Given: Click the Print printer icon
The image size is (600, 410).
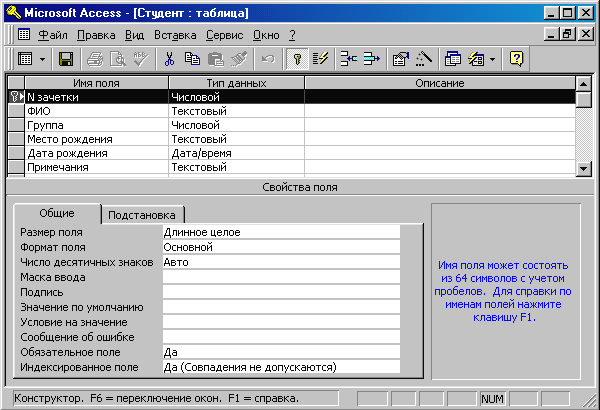Looking at the screenshot, I should (x=95, y=59).
